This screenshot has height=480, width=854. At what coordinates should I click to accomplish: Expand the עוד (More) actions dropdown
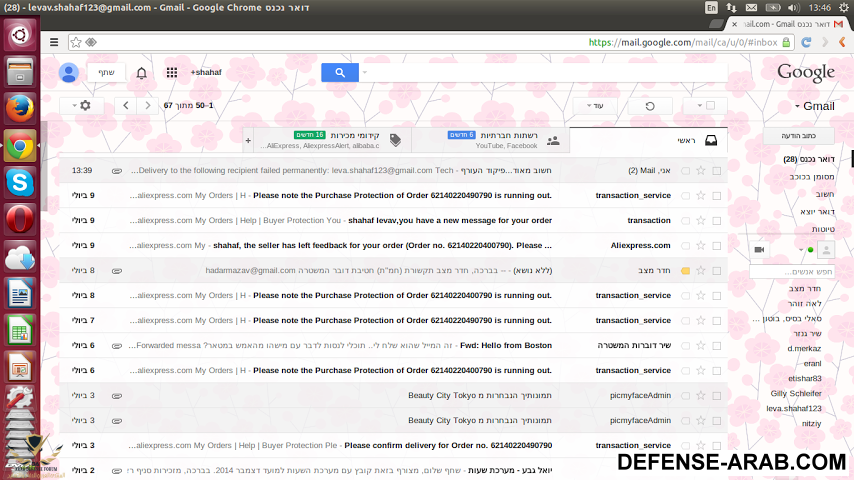[x=600, y=105]
